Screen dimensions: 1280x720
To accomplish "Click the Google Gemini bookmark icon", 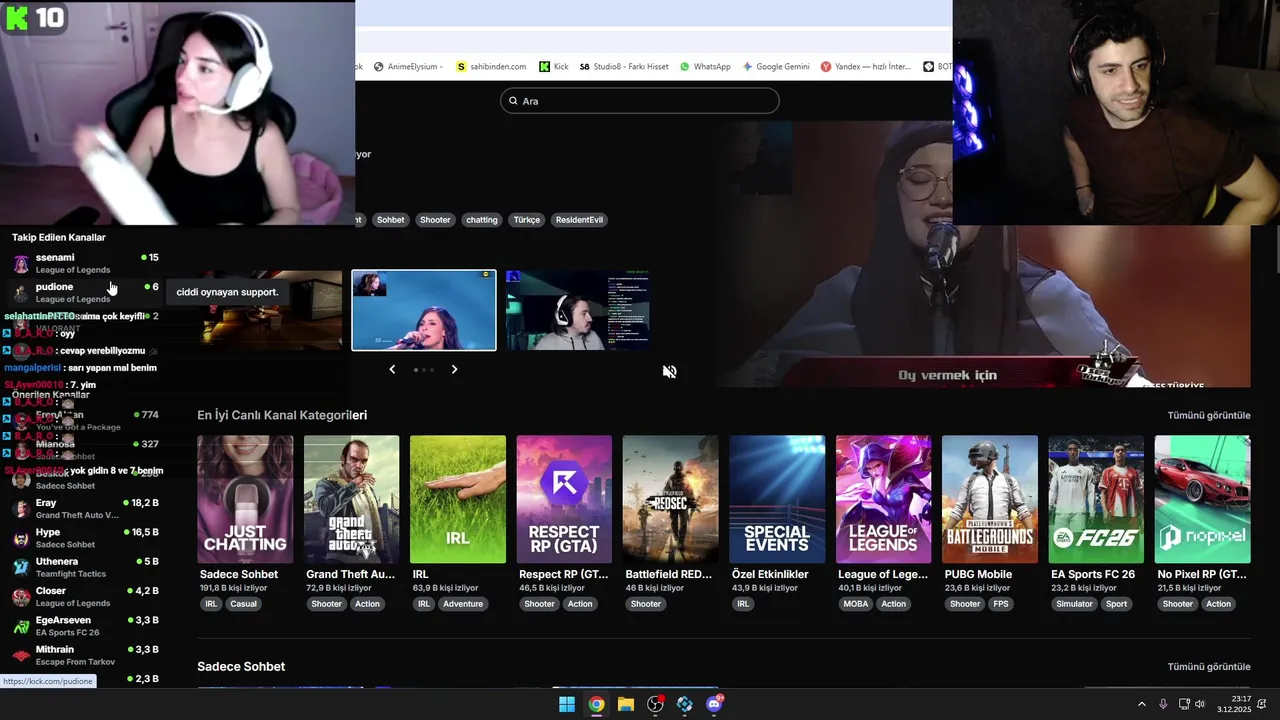I will pyautogui.click(x=747, y=67).
